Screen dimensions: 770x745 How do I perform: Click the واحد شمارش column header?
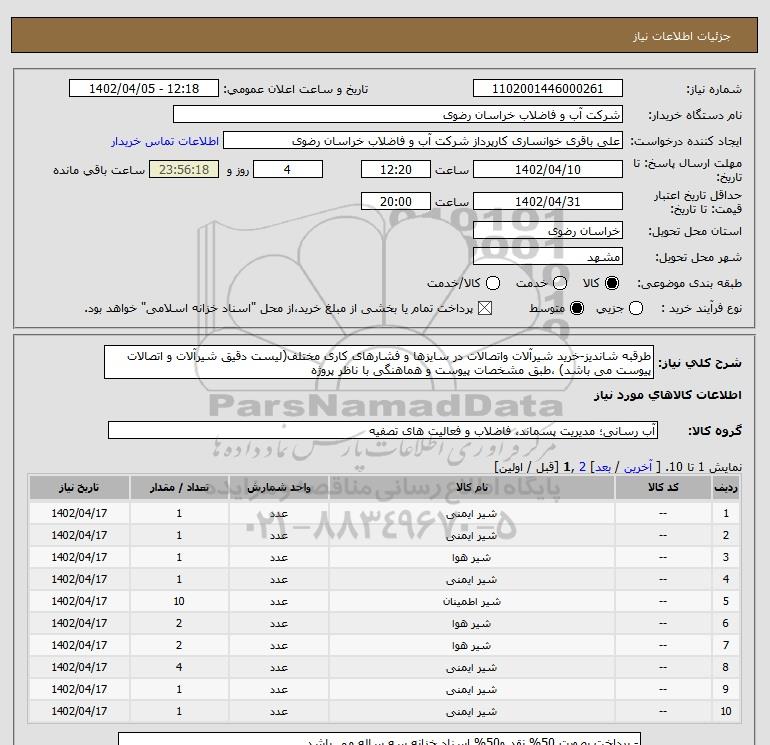(278, 487)
